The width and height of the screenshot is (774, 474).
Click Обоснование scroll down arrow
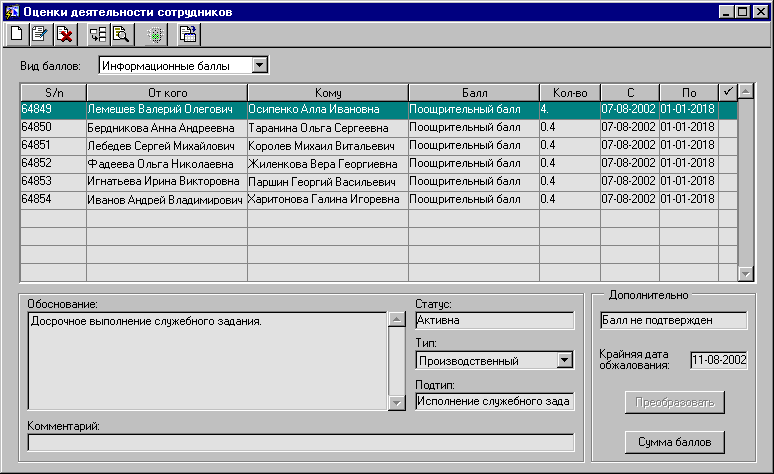point(396,403)
